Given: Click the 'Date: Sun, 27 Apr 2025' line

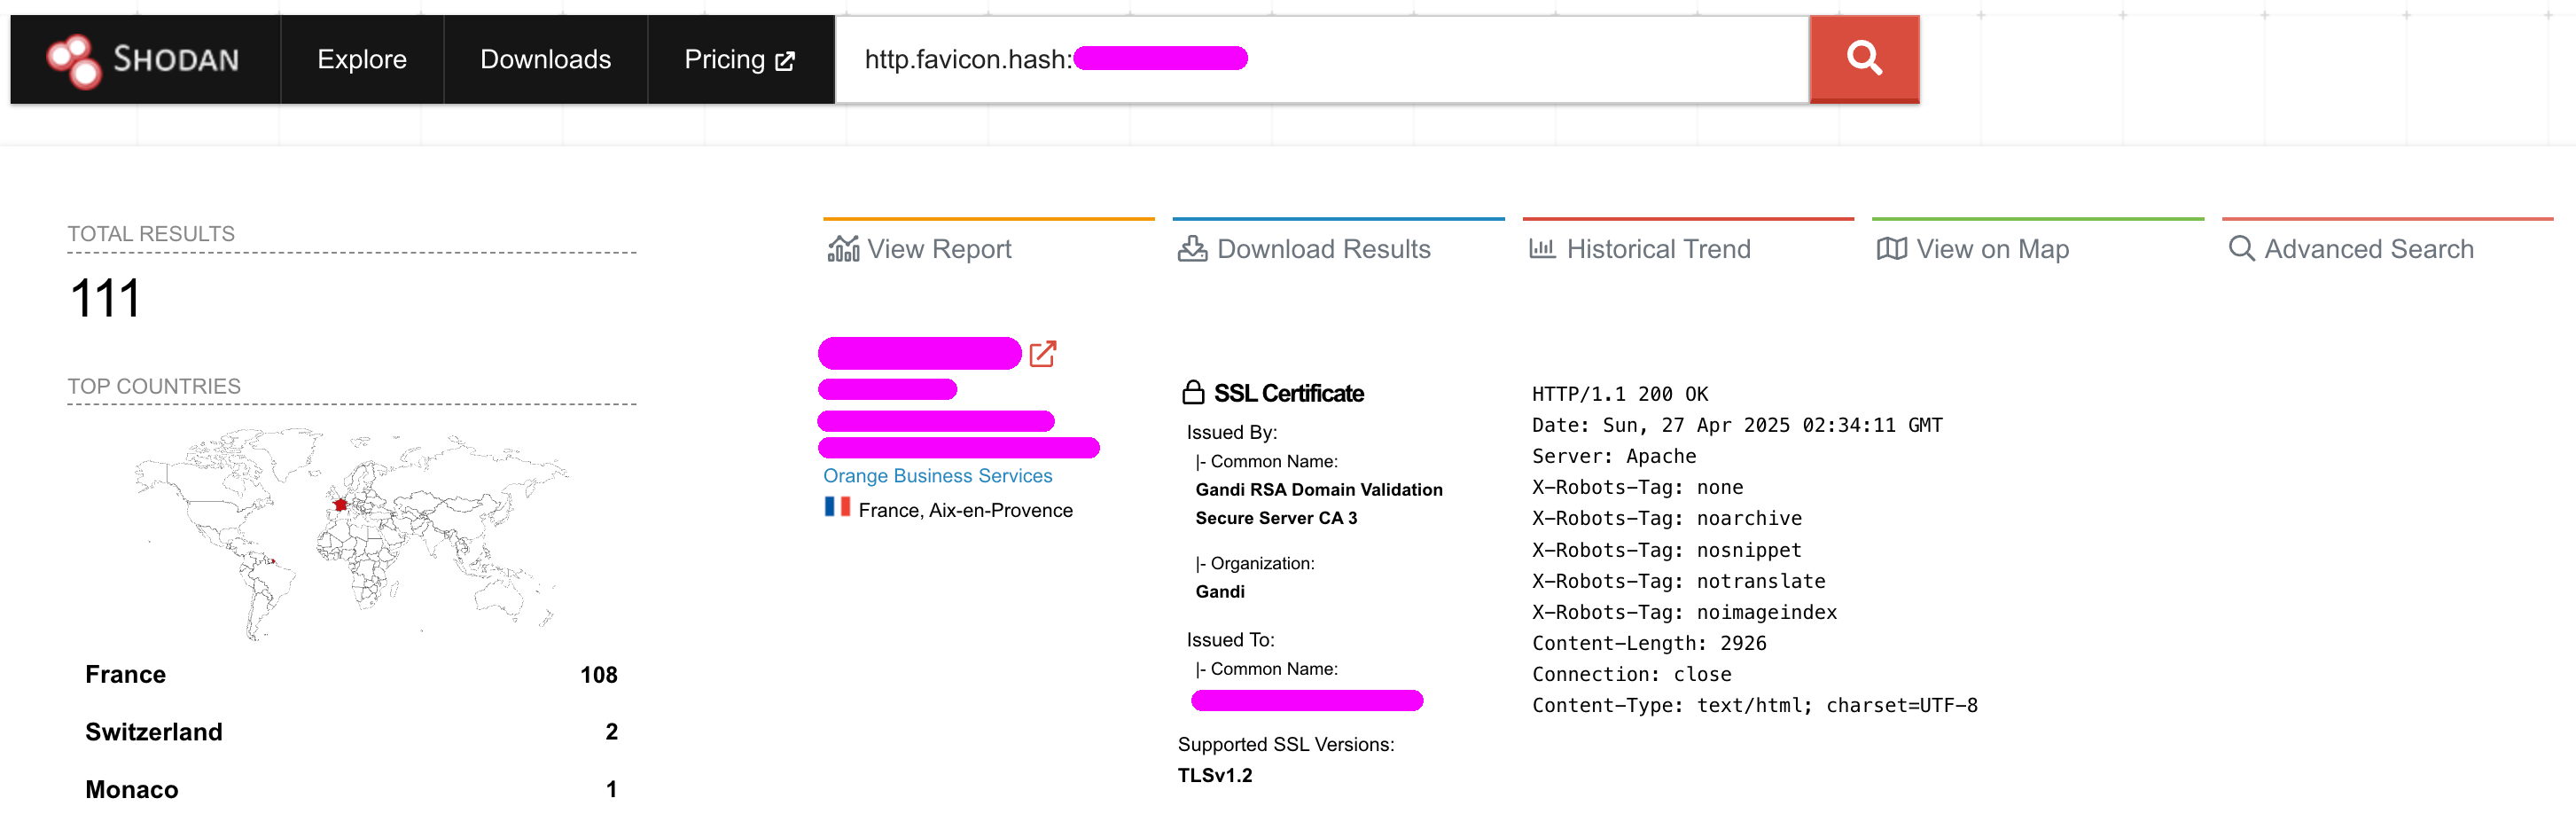Looking at the screenshot, I should [1737, 425].
